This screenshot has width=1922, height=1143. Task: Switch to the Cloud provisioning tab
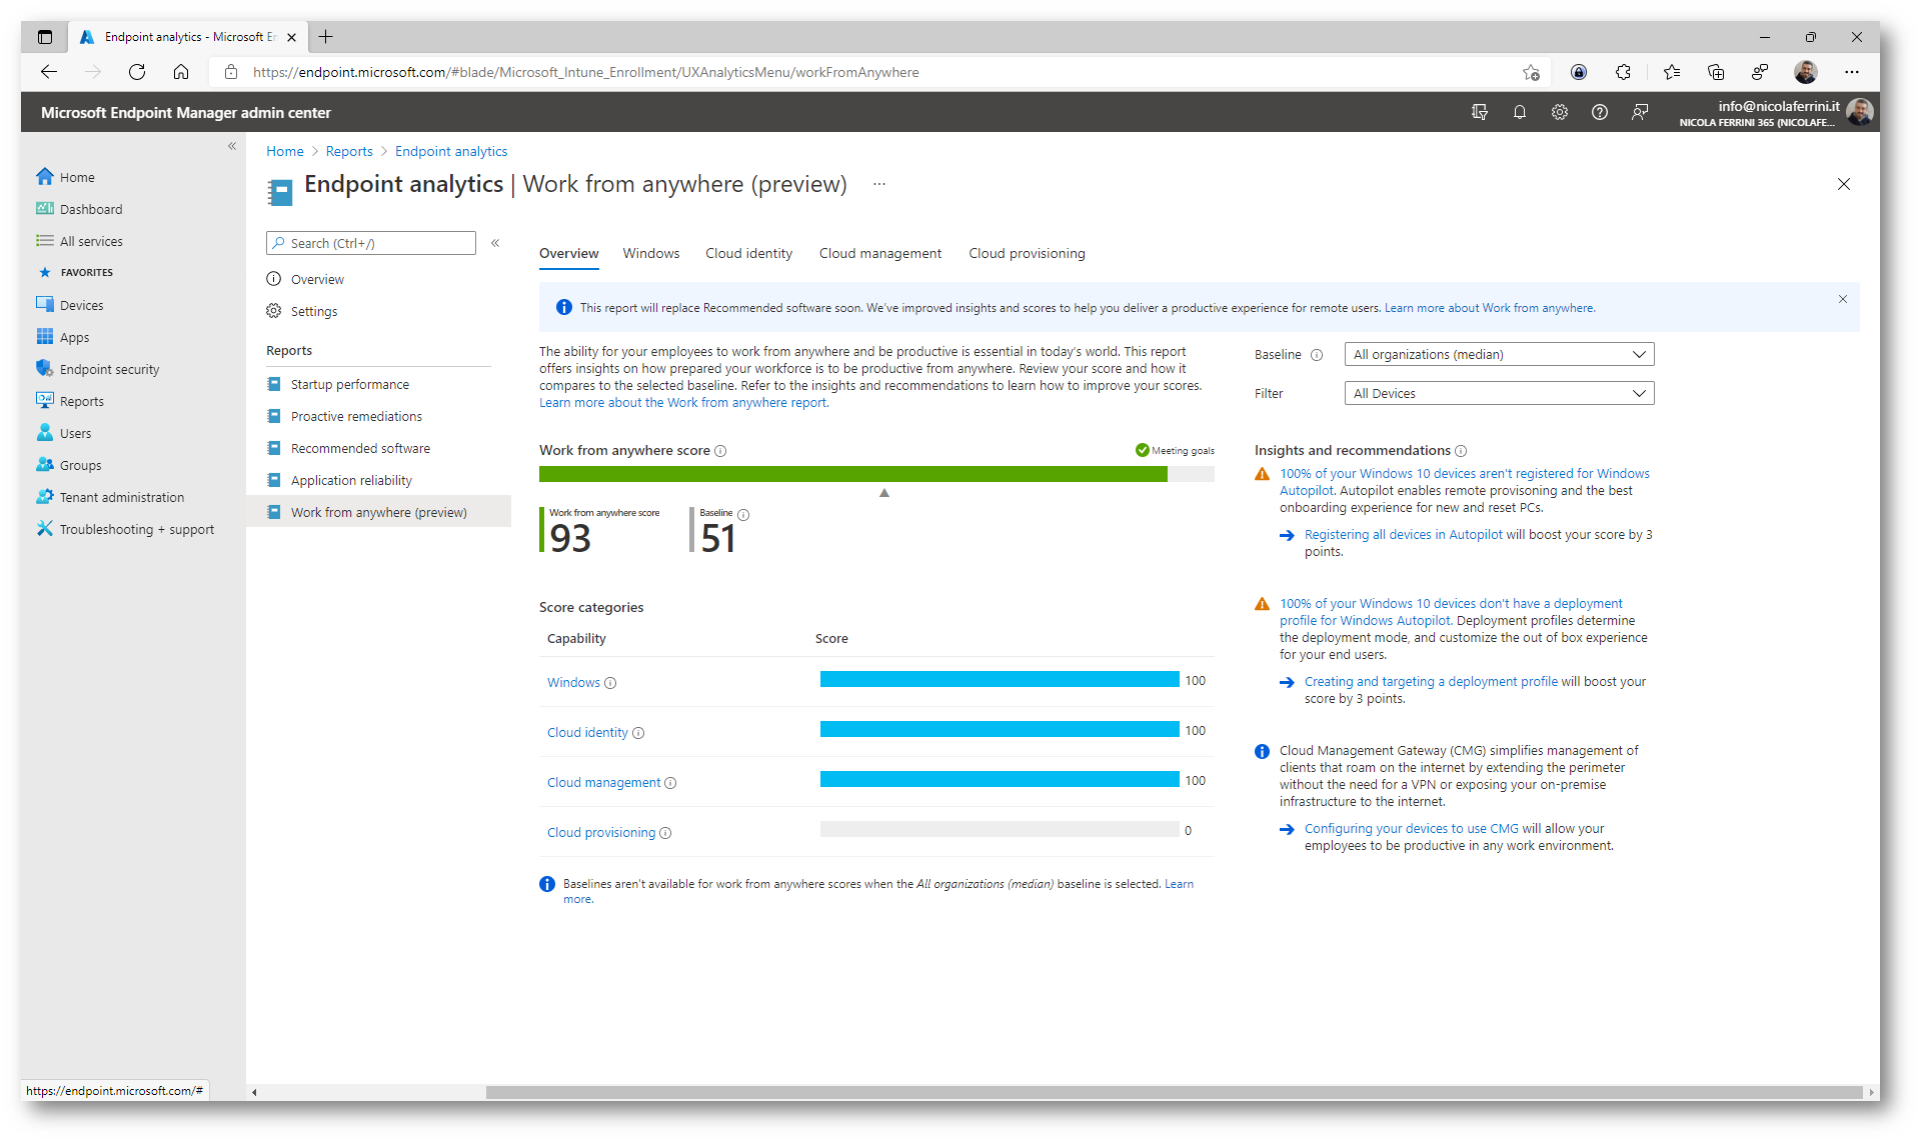(x=1026, y=254)
